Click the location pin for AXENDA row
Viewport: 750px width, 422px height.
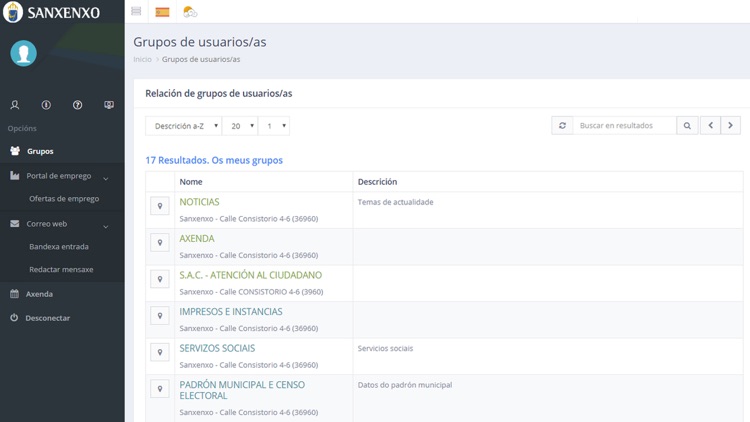coord(160,243)
